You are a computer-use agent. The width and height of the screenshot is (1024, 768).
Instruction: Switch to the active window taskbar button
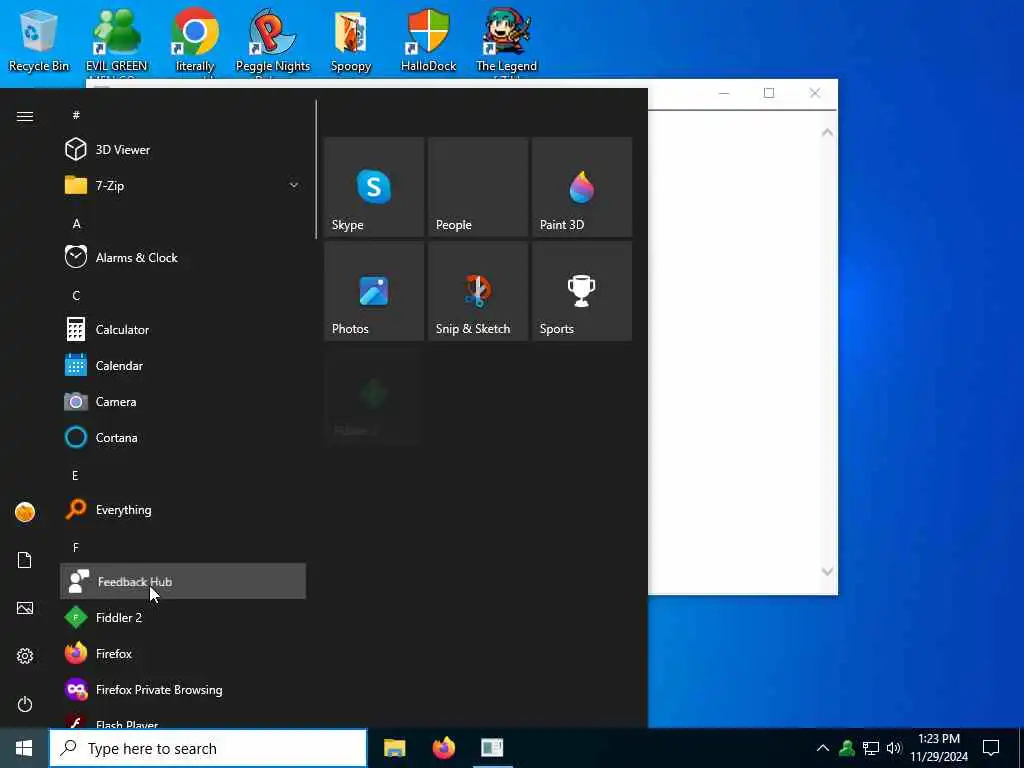click(492, 748)
